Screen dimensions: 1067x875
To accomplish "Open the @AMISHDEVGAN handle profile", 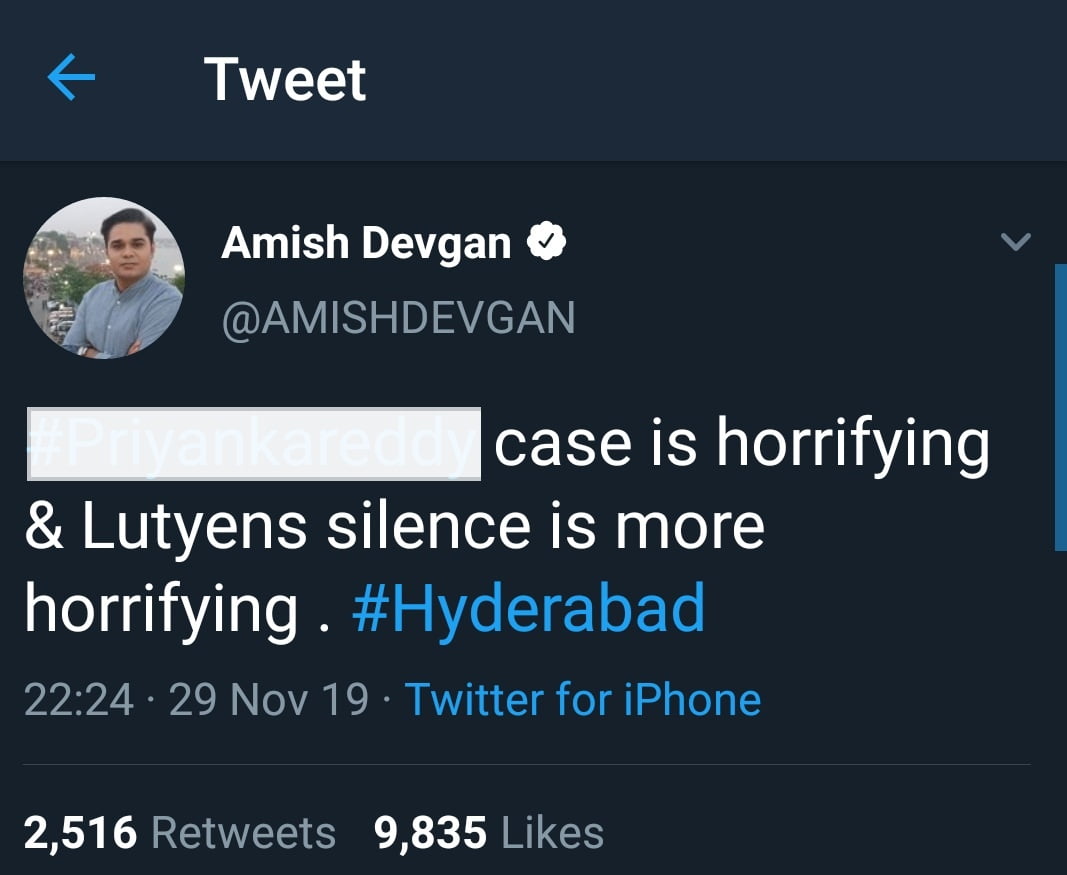I will click(398, 318).
